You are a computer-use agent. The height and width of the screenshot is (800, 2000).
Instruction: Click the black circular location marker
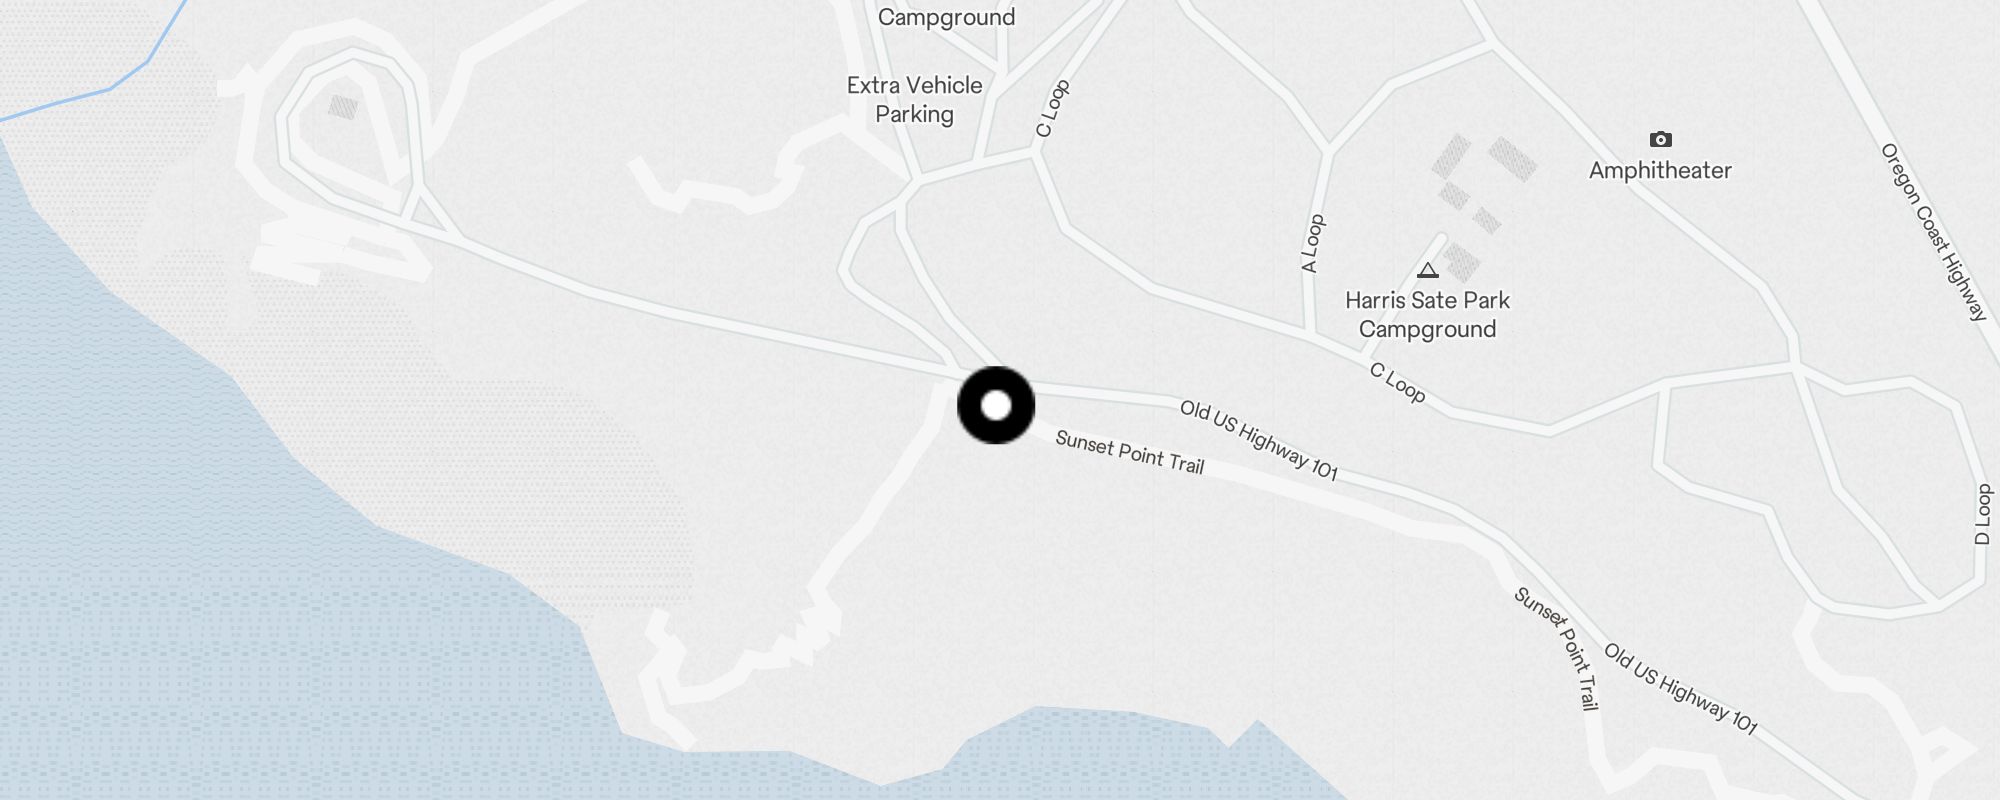coord(996,405)
